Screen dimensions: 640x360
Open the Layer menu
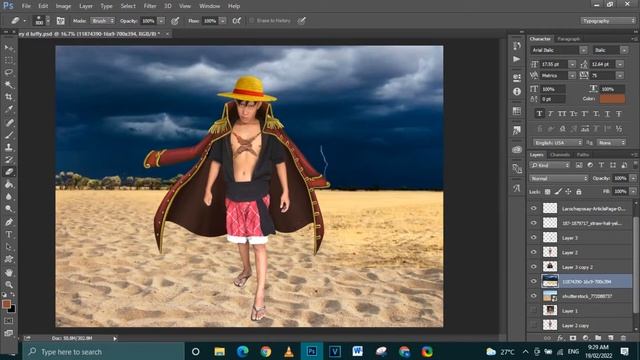(x=86, y=6)
